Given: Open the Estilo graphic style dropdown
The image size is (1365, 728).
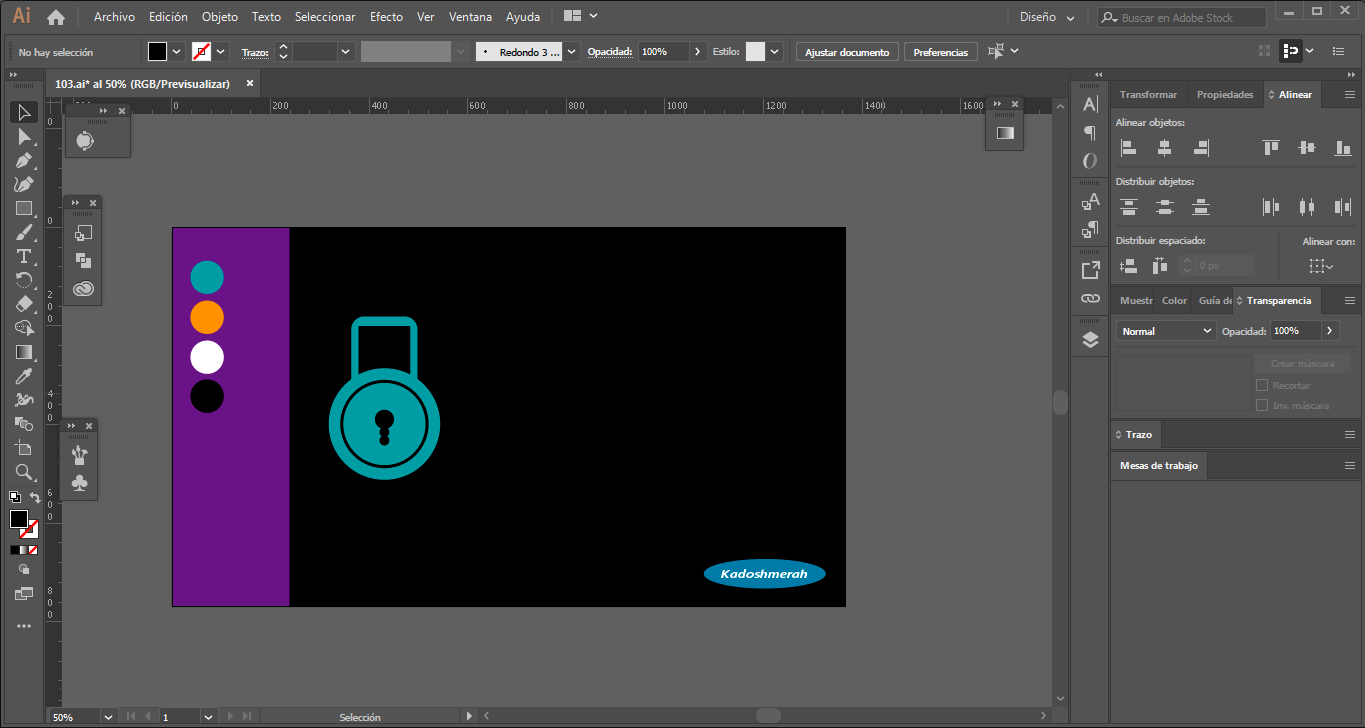Looking at the screenshot, I should [774, 51].
